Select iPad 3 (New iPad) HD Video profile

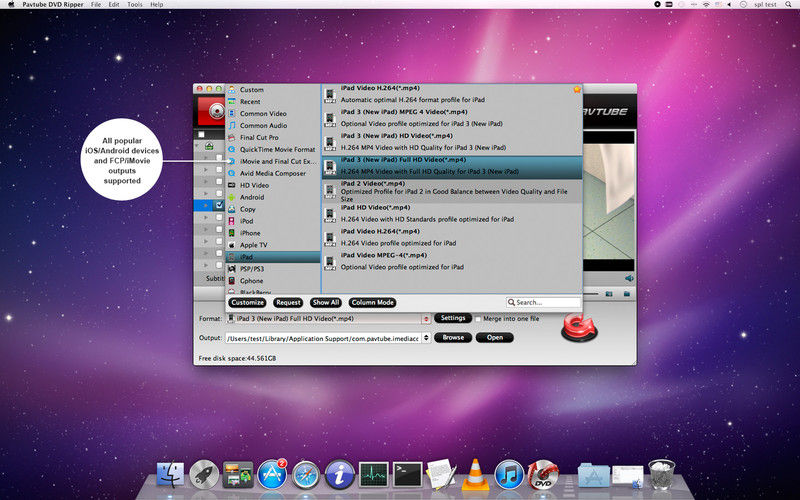click(452, 142)
